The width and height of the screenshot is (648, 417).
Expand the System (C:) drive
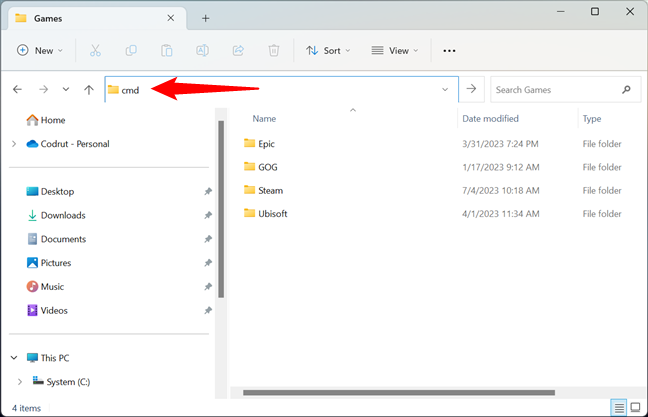pos(20,382)
